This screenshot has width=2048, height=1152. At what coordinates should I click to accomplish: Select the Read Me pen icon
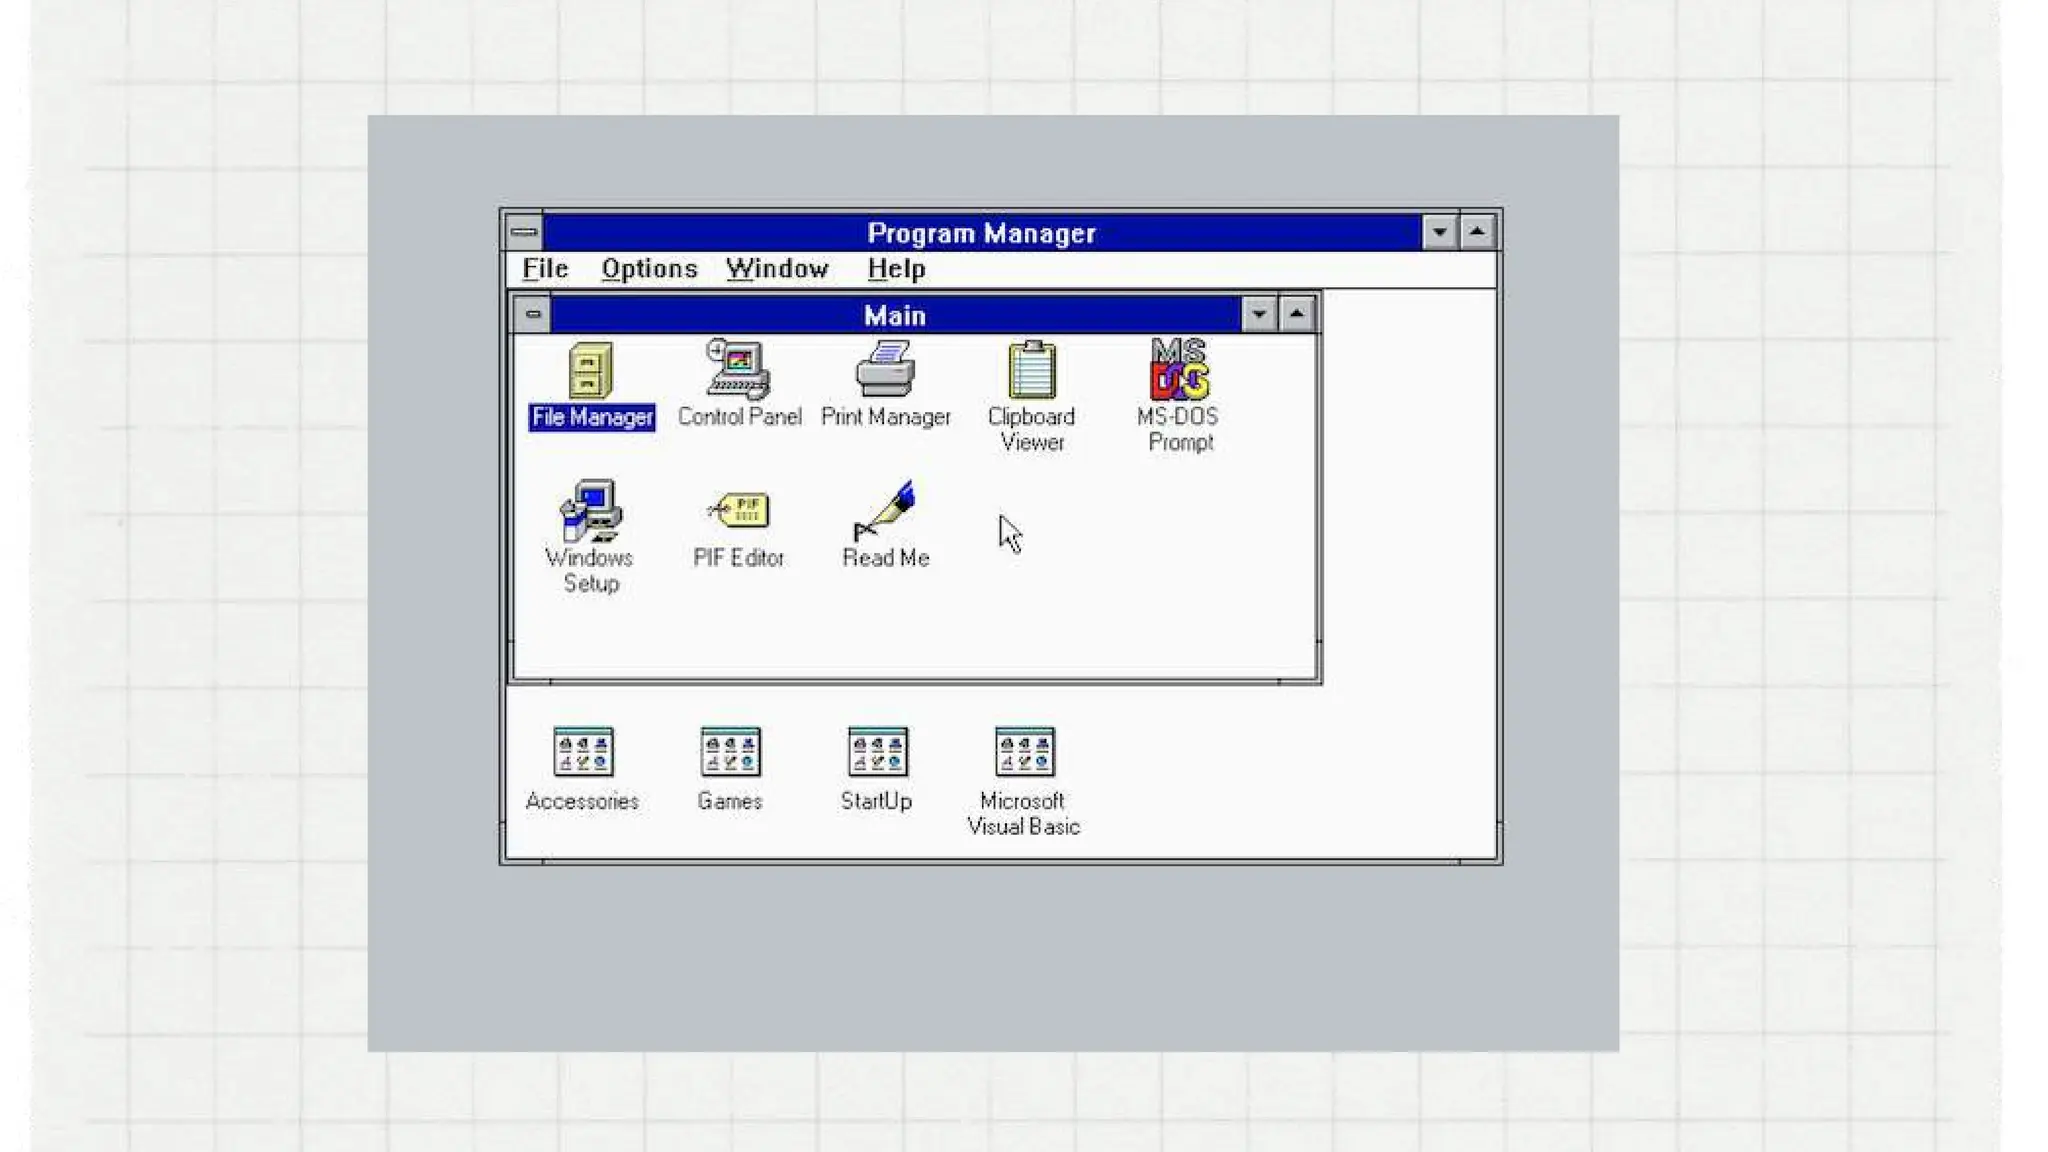[885, 510]
